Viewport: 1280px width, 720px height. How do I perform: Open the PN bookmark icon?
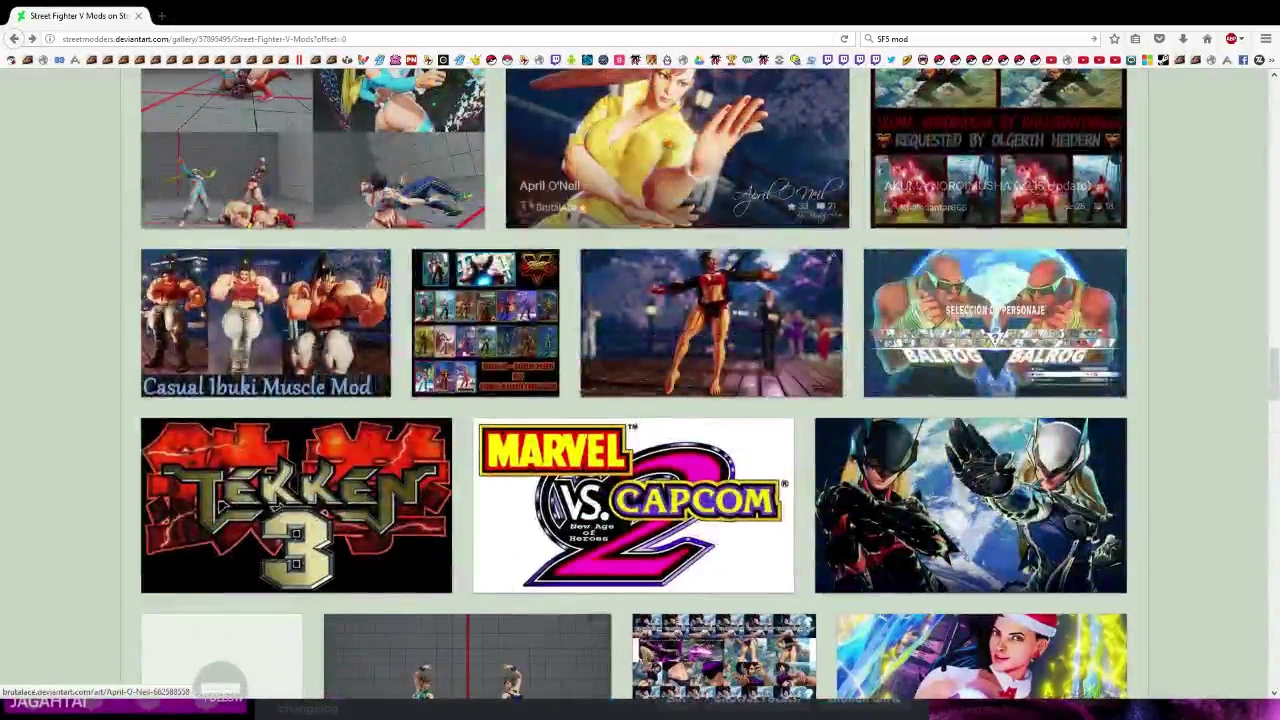(x=411, y=60)
